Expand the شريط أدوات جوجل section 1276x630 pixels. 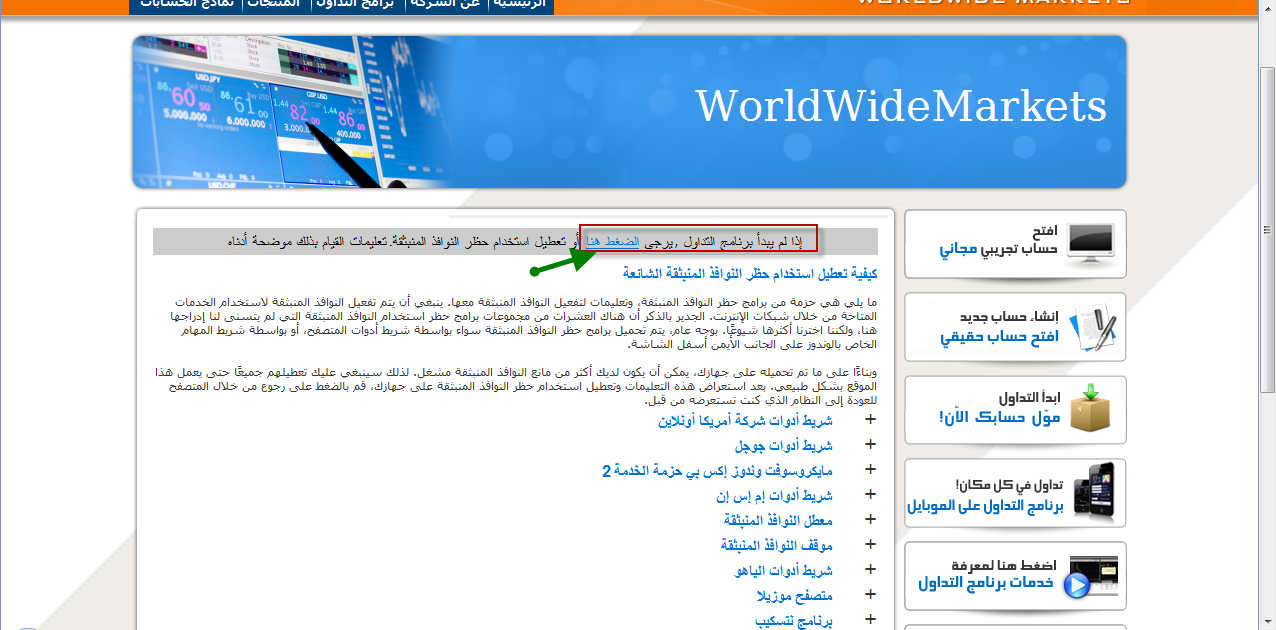tap(870, 445)
